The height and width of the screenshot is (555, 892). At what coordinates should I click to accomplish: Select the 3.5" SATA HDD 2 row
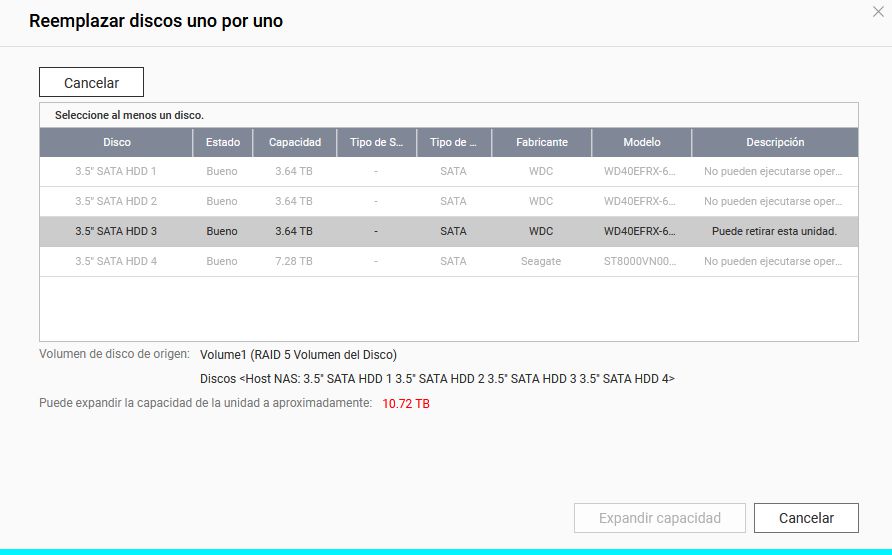click(x=116, y=202)
